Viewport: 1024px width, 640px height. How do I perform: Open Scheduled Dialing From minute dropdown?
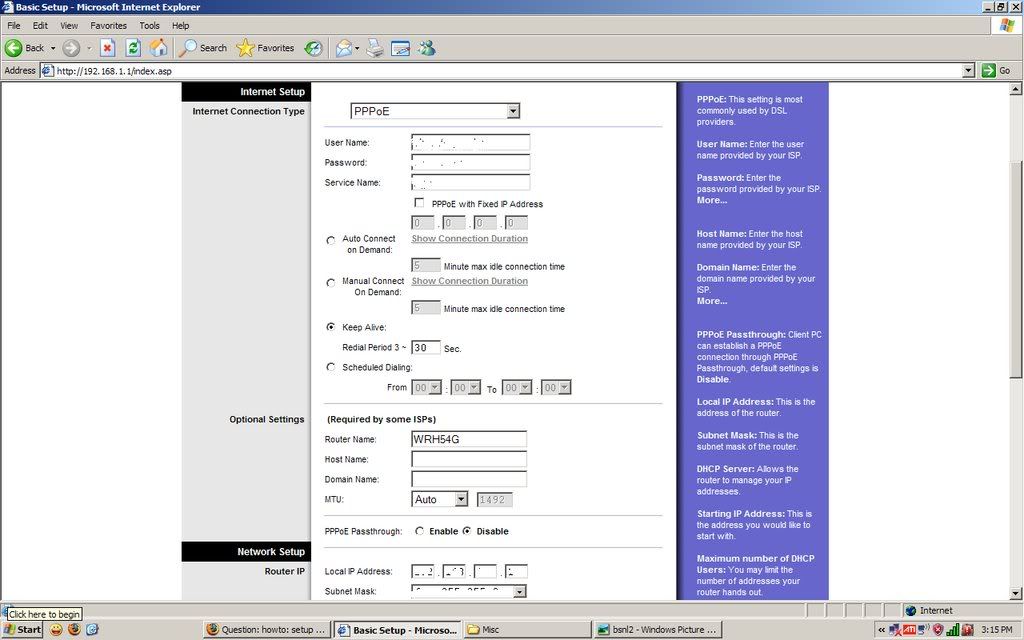click(466, 387)
